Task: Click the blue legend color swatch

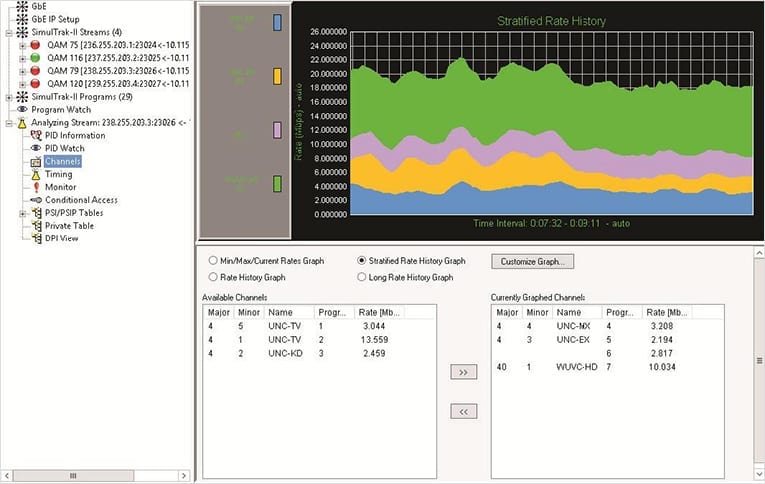Action: [277, 22]
